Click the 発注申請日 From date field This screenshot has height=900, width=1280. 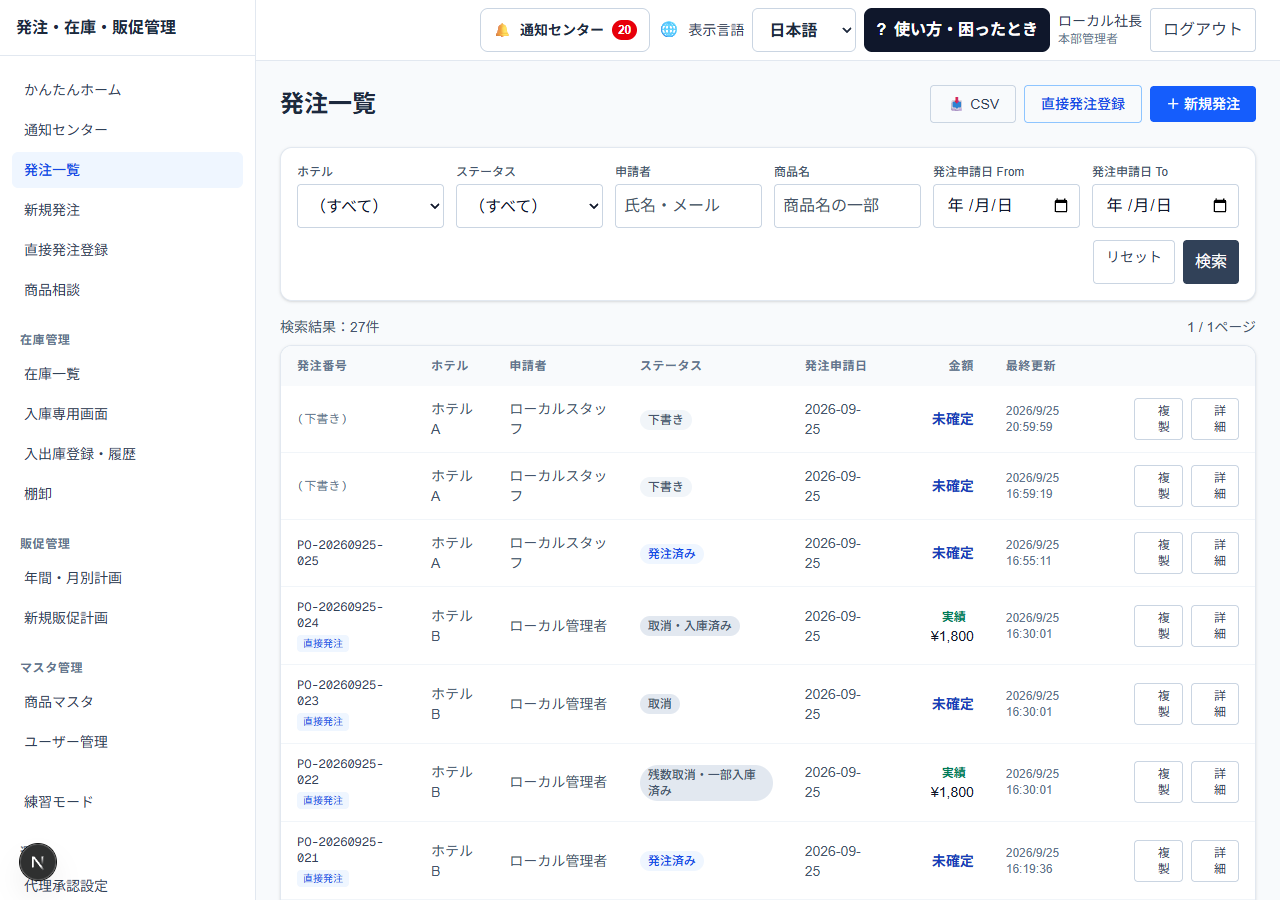click(1006, 206)
